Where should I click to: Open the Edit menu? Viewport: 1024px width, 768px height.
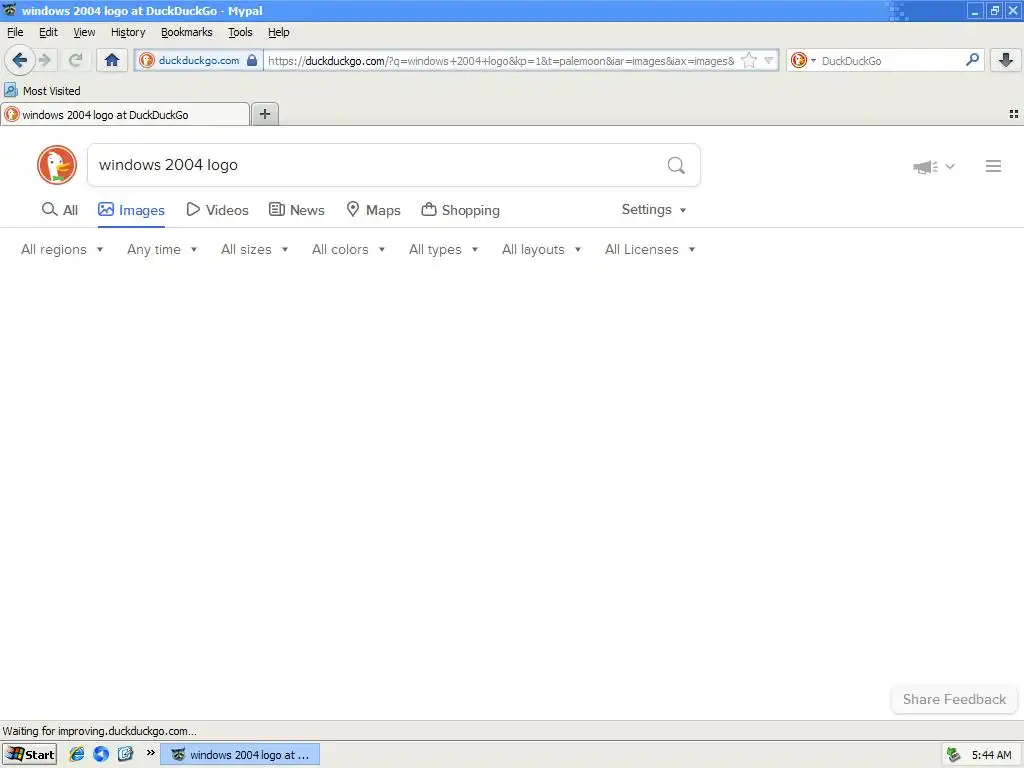(x=48, y=32)
